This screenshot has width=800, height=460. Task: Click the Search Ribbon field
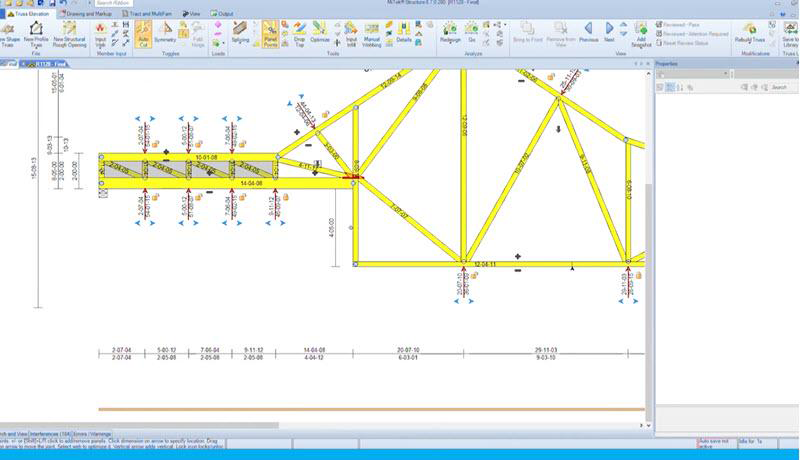pyautogui.click(x=114, y=3)
